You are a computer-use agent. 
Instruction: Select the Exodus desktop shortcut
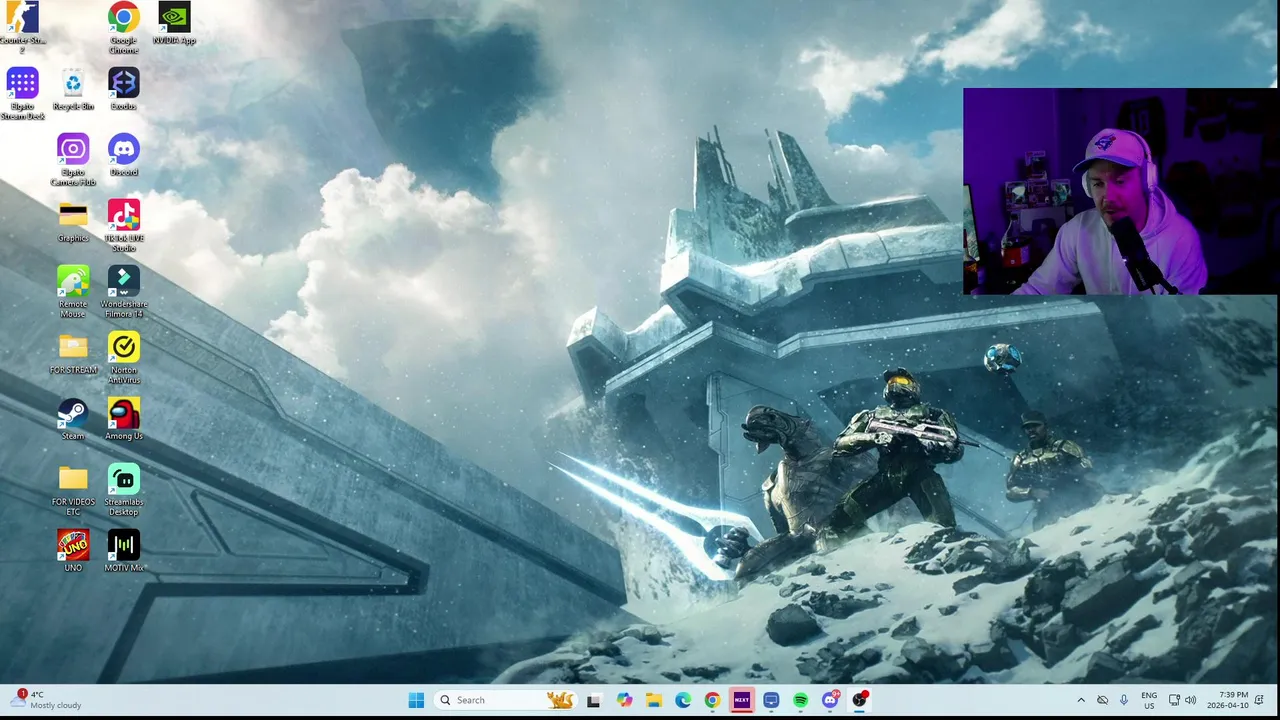pyautogui.click(x=123, y=89)
